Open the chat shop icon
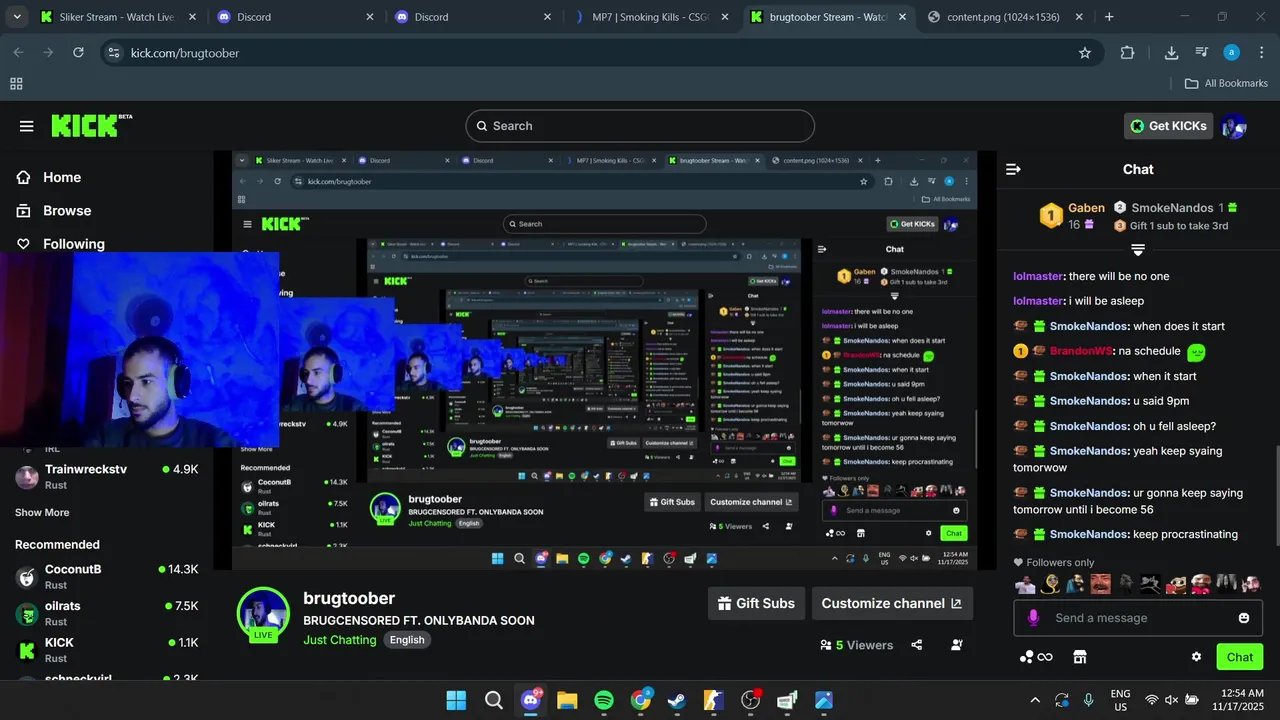Viewport: 1280px width, 720px height. [x=1079, y=657]
